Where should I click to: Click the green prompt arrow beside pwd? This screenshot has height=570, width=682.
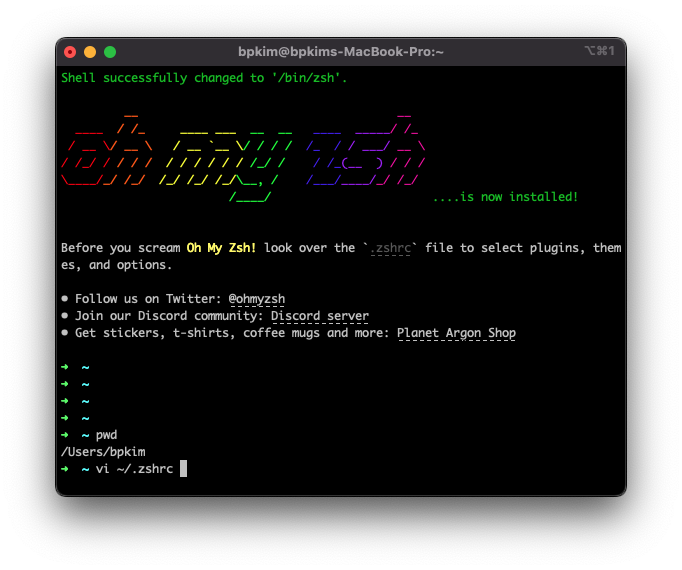coord(65,435)
